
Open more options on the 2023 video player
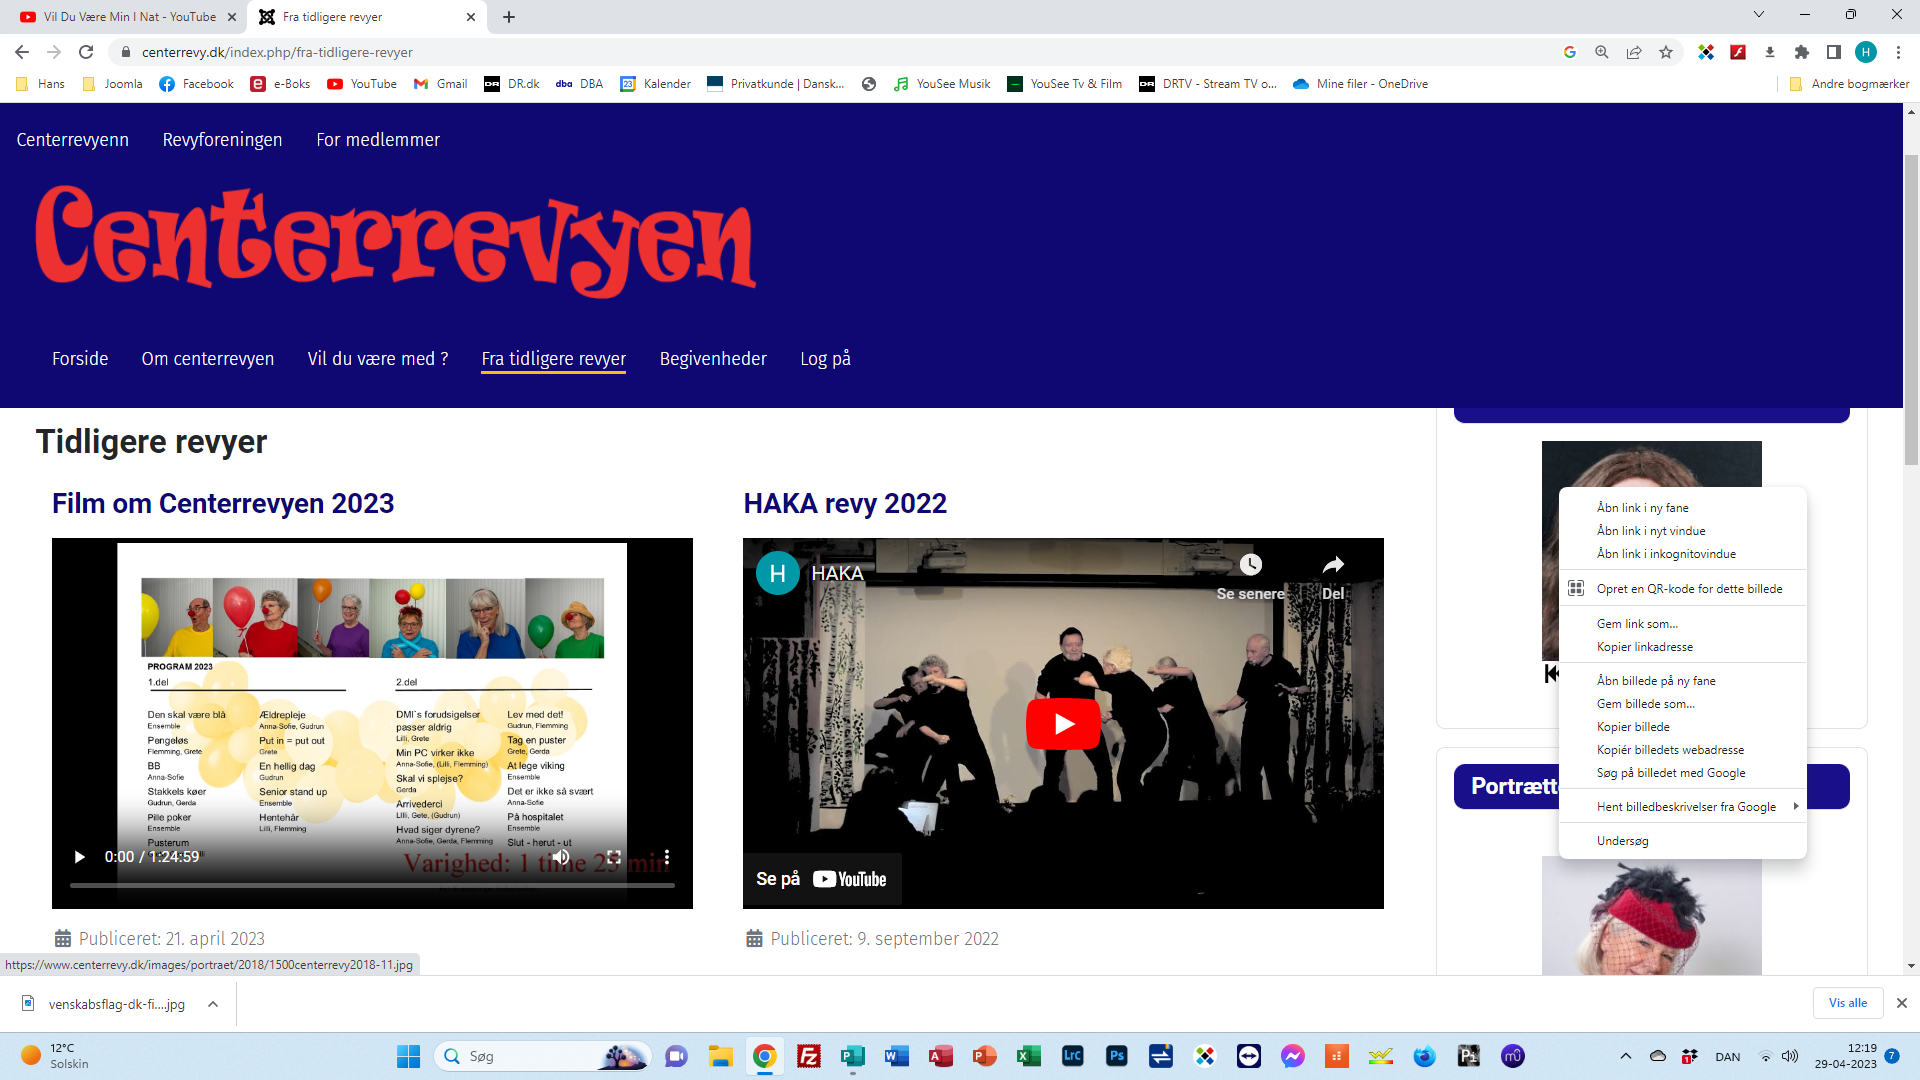[x=667, y=857]
